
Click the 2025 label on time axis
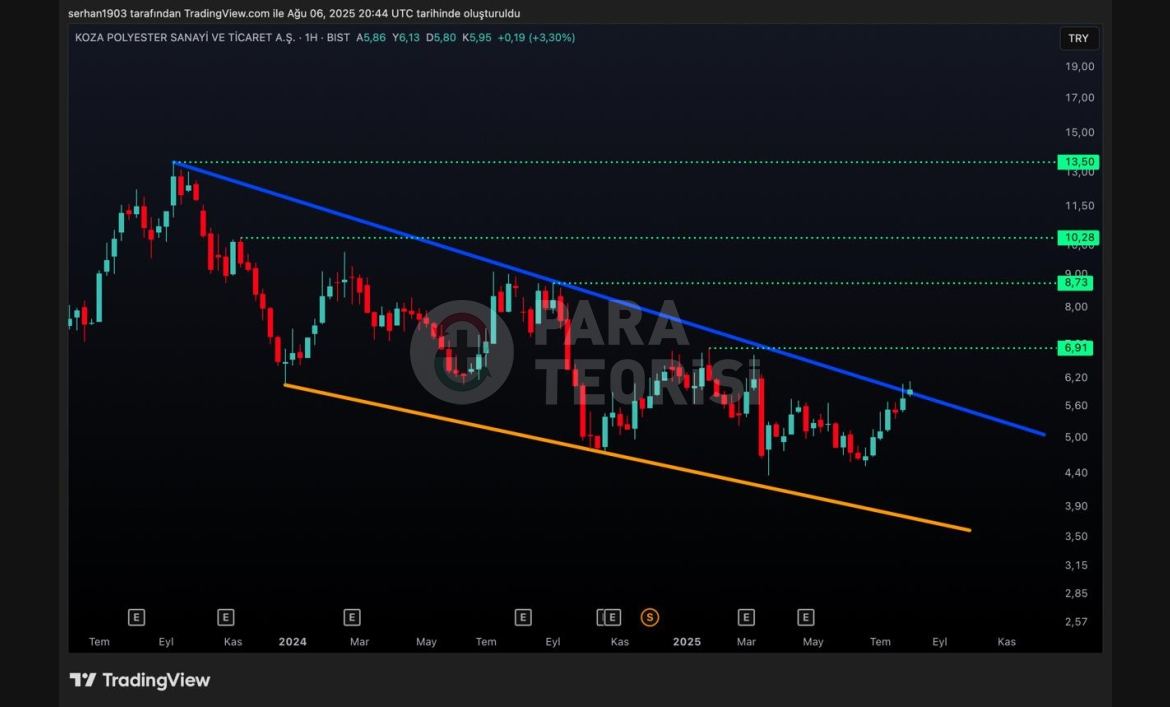686,642
